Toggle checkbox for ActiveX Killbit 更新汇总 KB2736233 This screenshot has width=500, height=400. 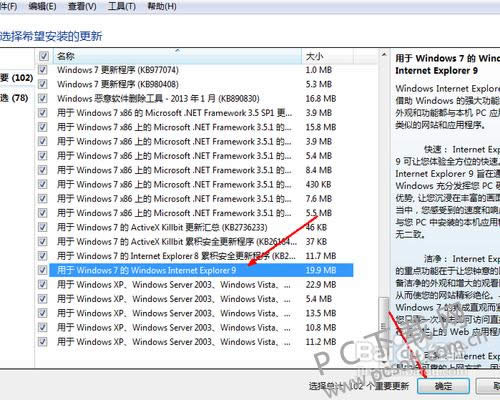point(43,227)
